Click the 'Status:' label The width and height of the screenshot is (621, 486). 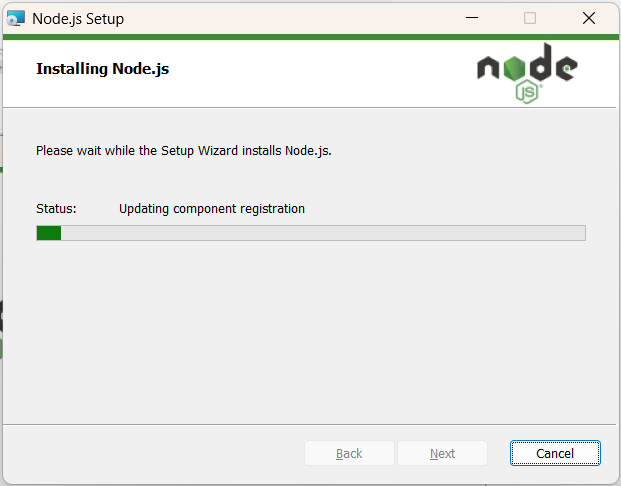[56, 209]
